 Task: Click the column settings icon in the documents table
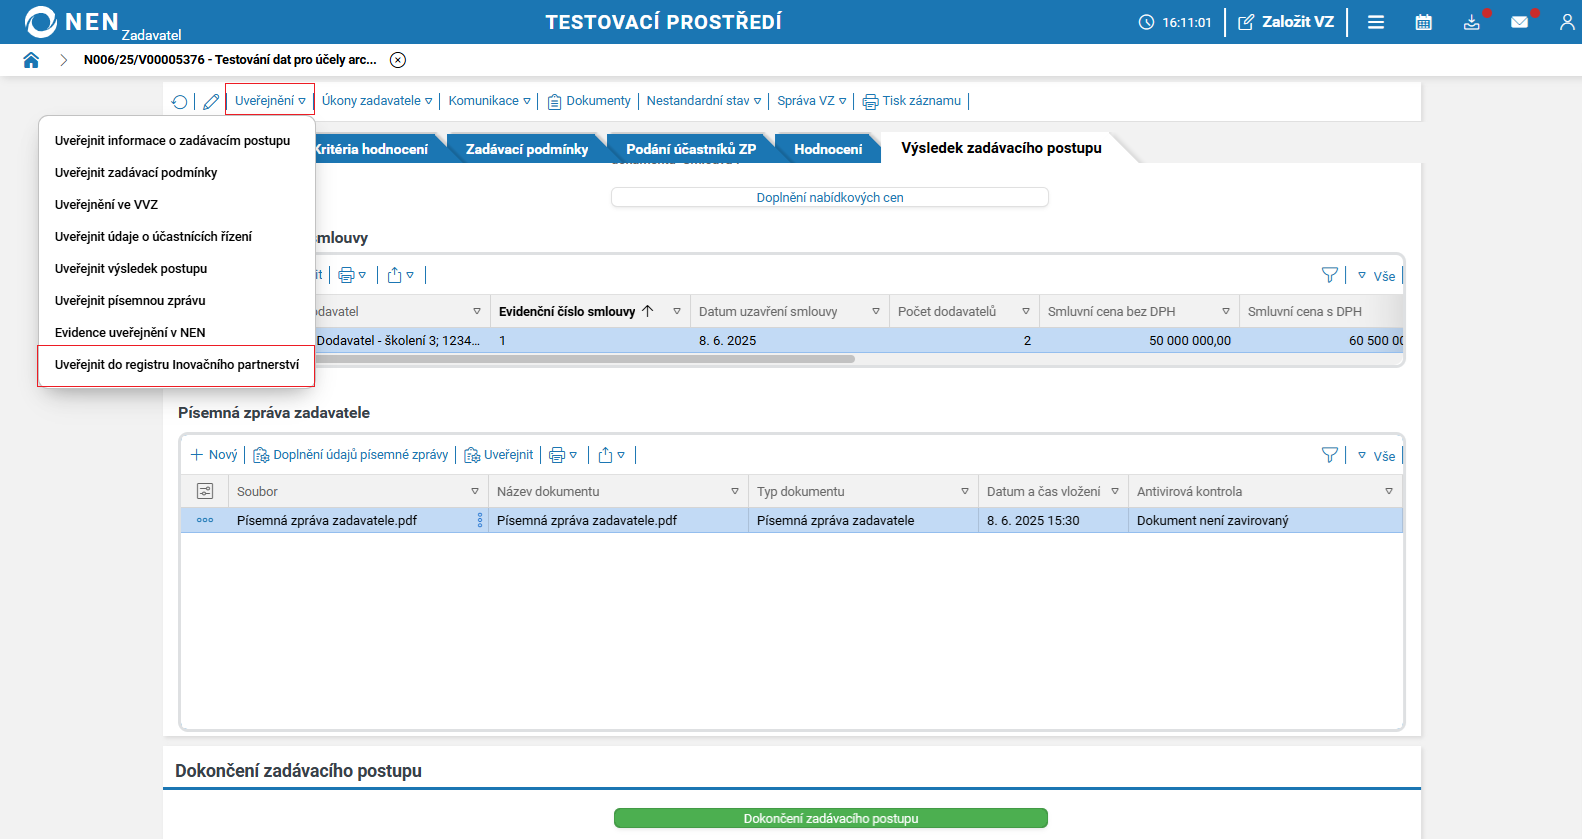tap(205, 491)
